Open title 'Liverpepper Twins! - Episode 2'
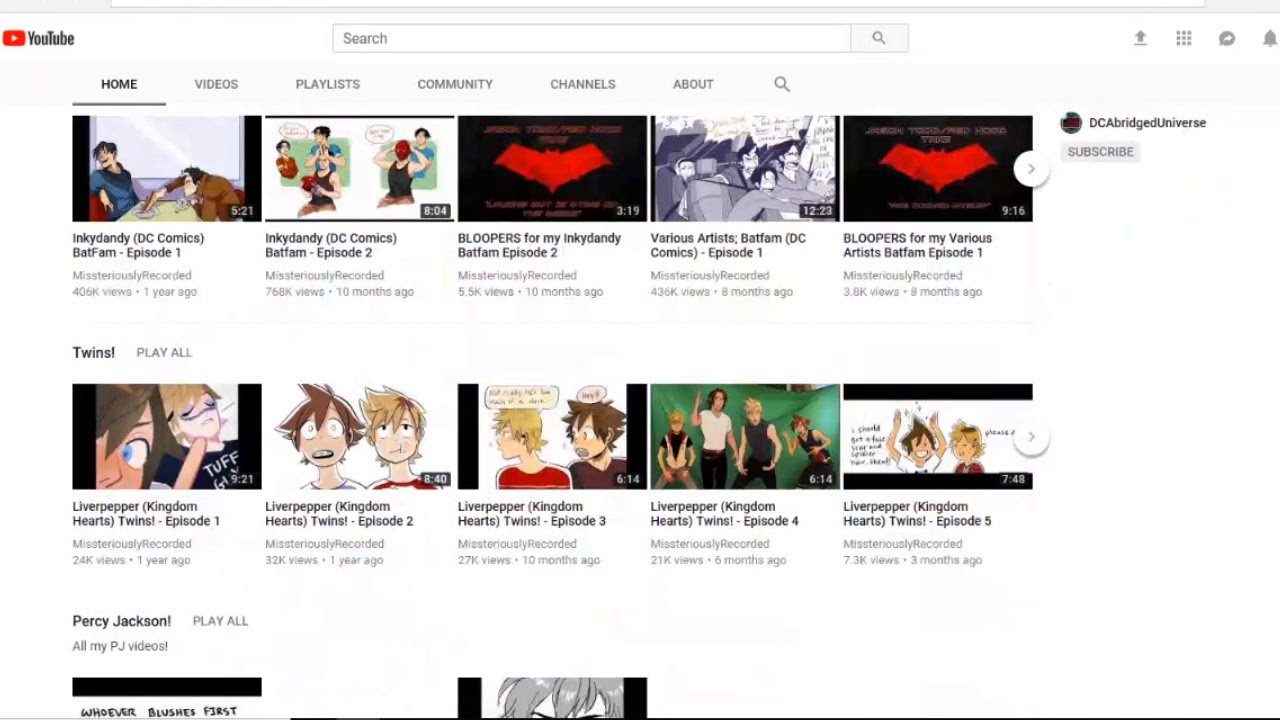The image size is (1280, 720). pos(339,514)
